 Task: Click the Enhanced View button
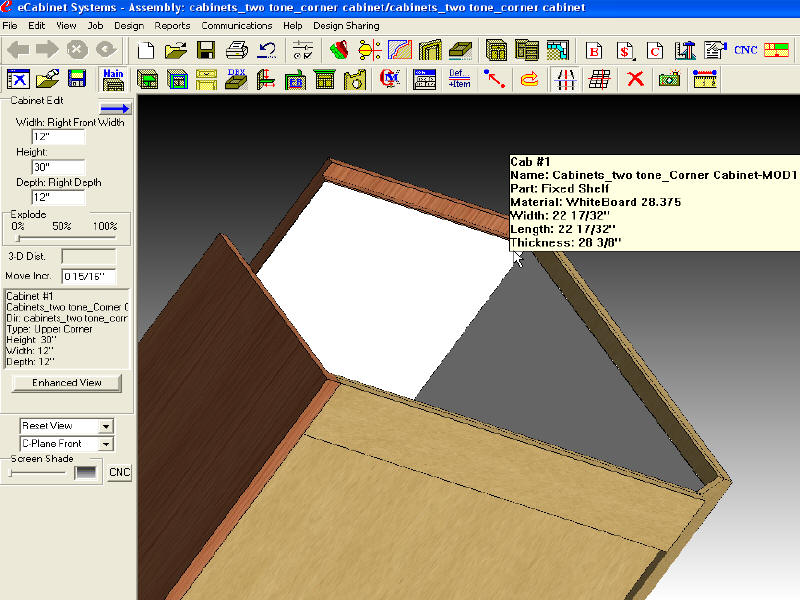pos(67,383)
